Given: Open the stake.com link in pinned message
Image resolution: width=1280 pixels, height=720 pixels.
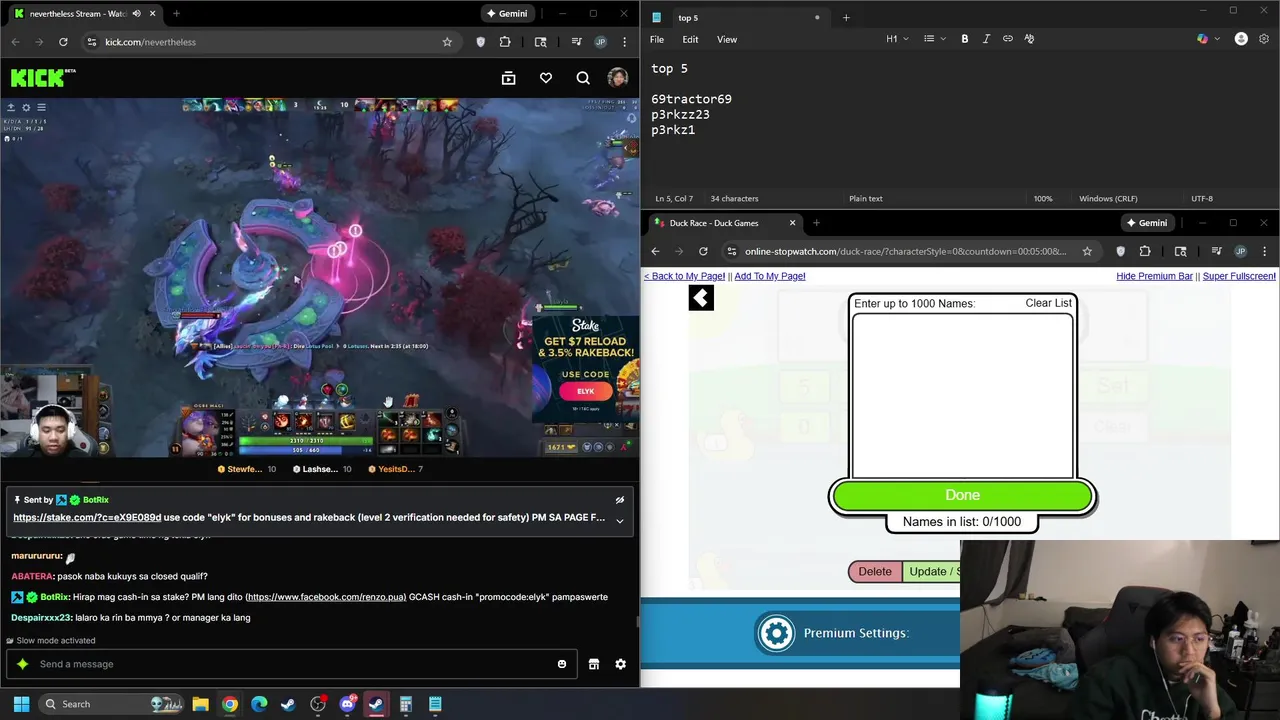Looking at the screenshot, I should (x=87, y=518).
